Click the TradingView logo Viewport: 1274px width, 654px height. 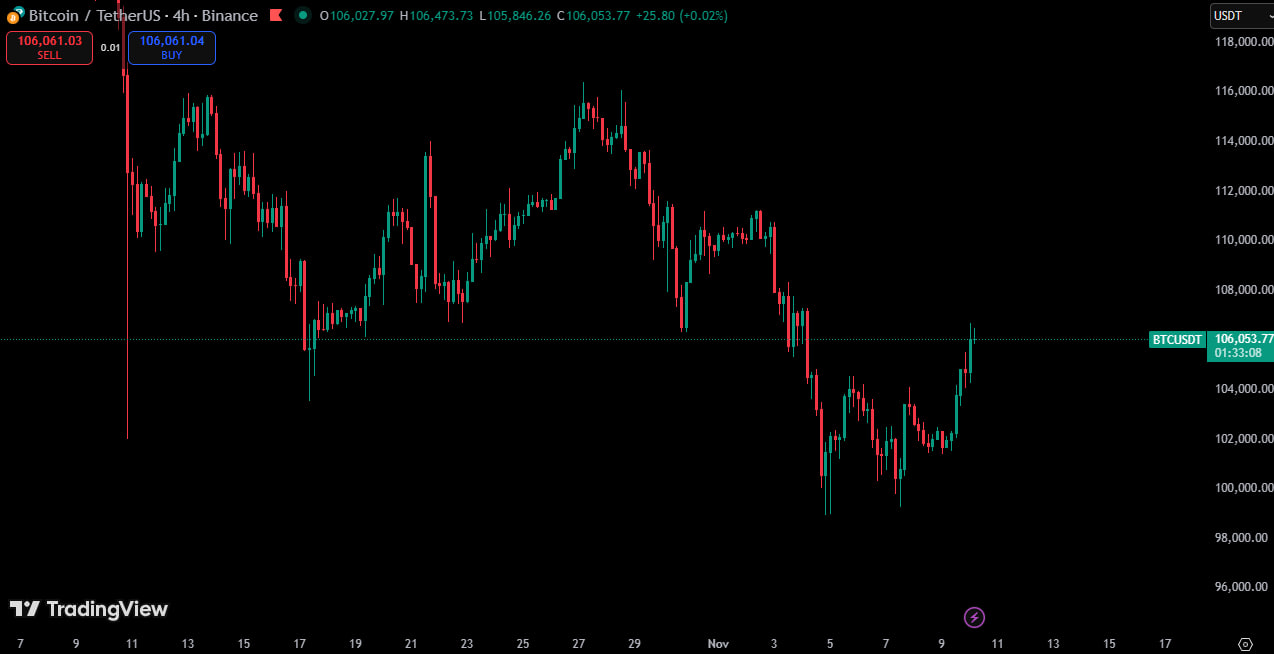click(x=89, y=609)
